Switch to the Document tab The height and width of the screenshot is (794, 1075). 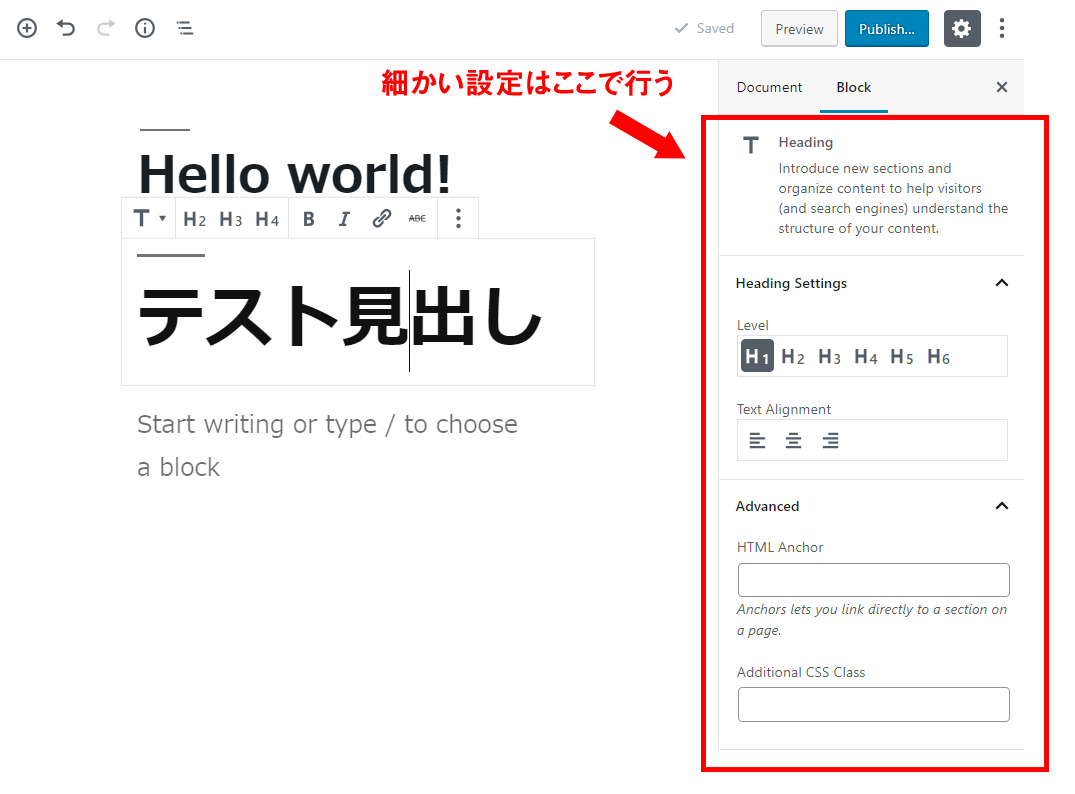point(769,87)
